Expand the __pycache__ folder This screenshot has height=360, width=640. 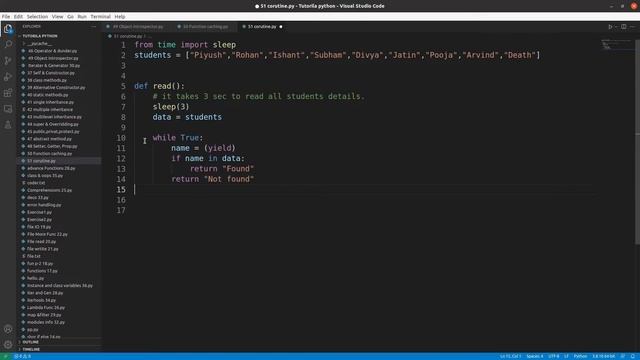coord(40,43)
